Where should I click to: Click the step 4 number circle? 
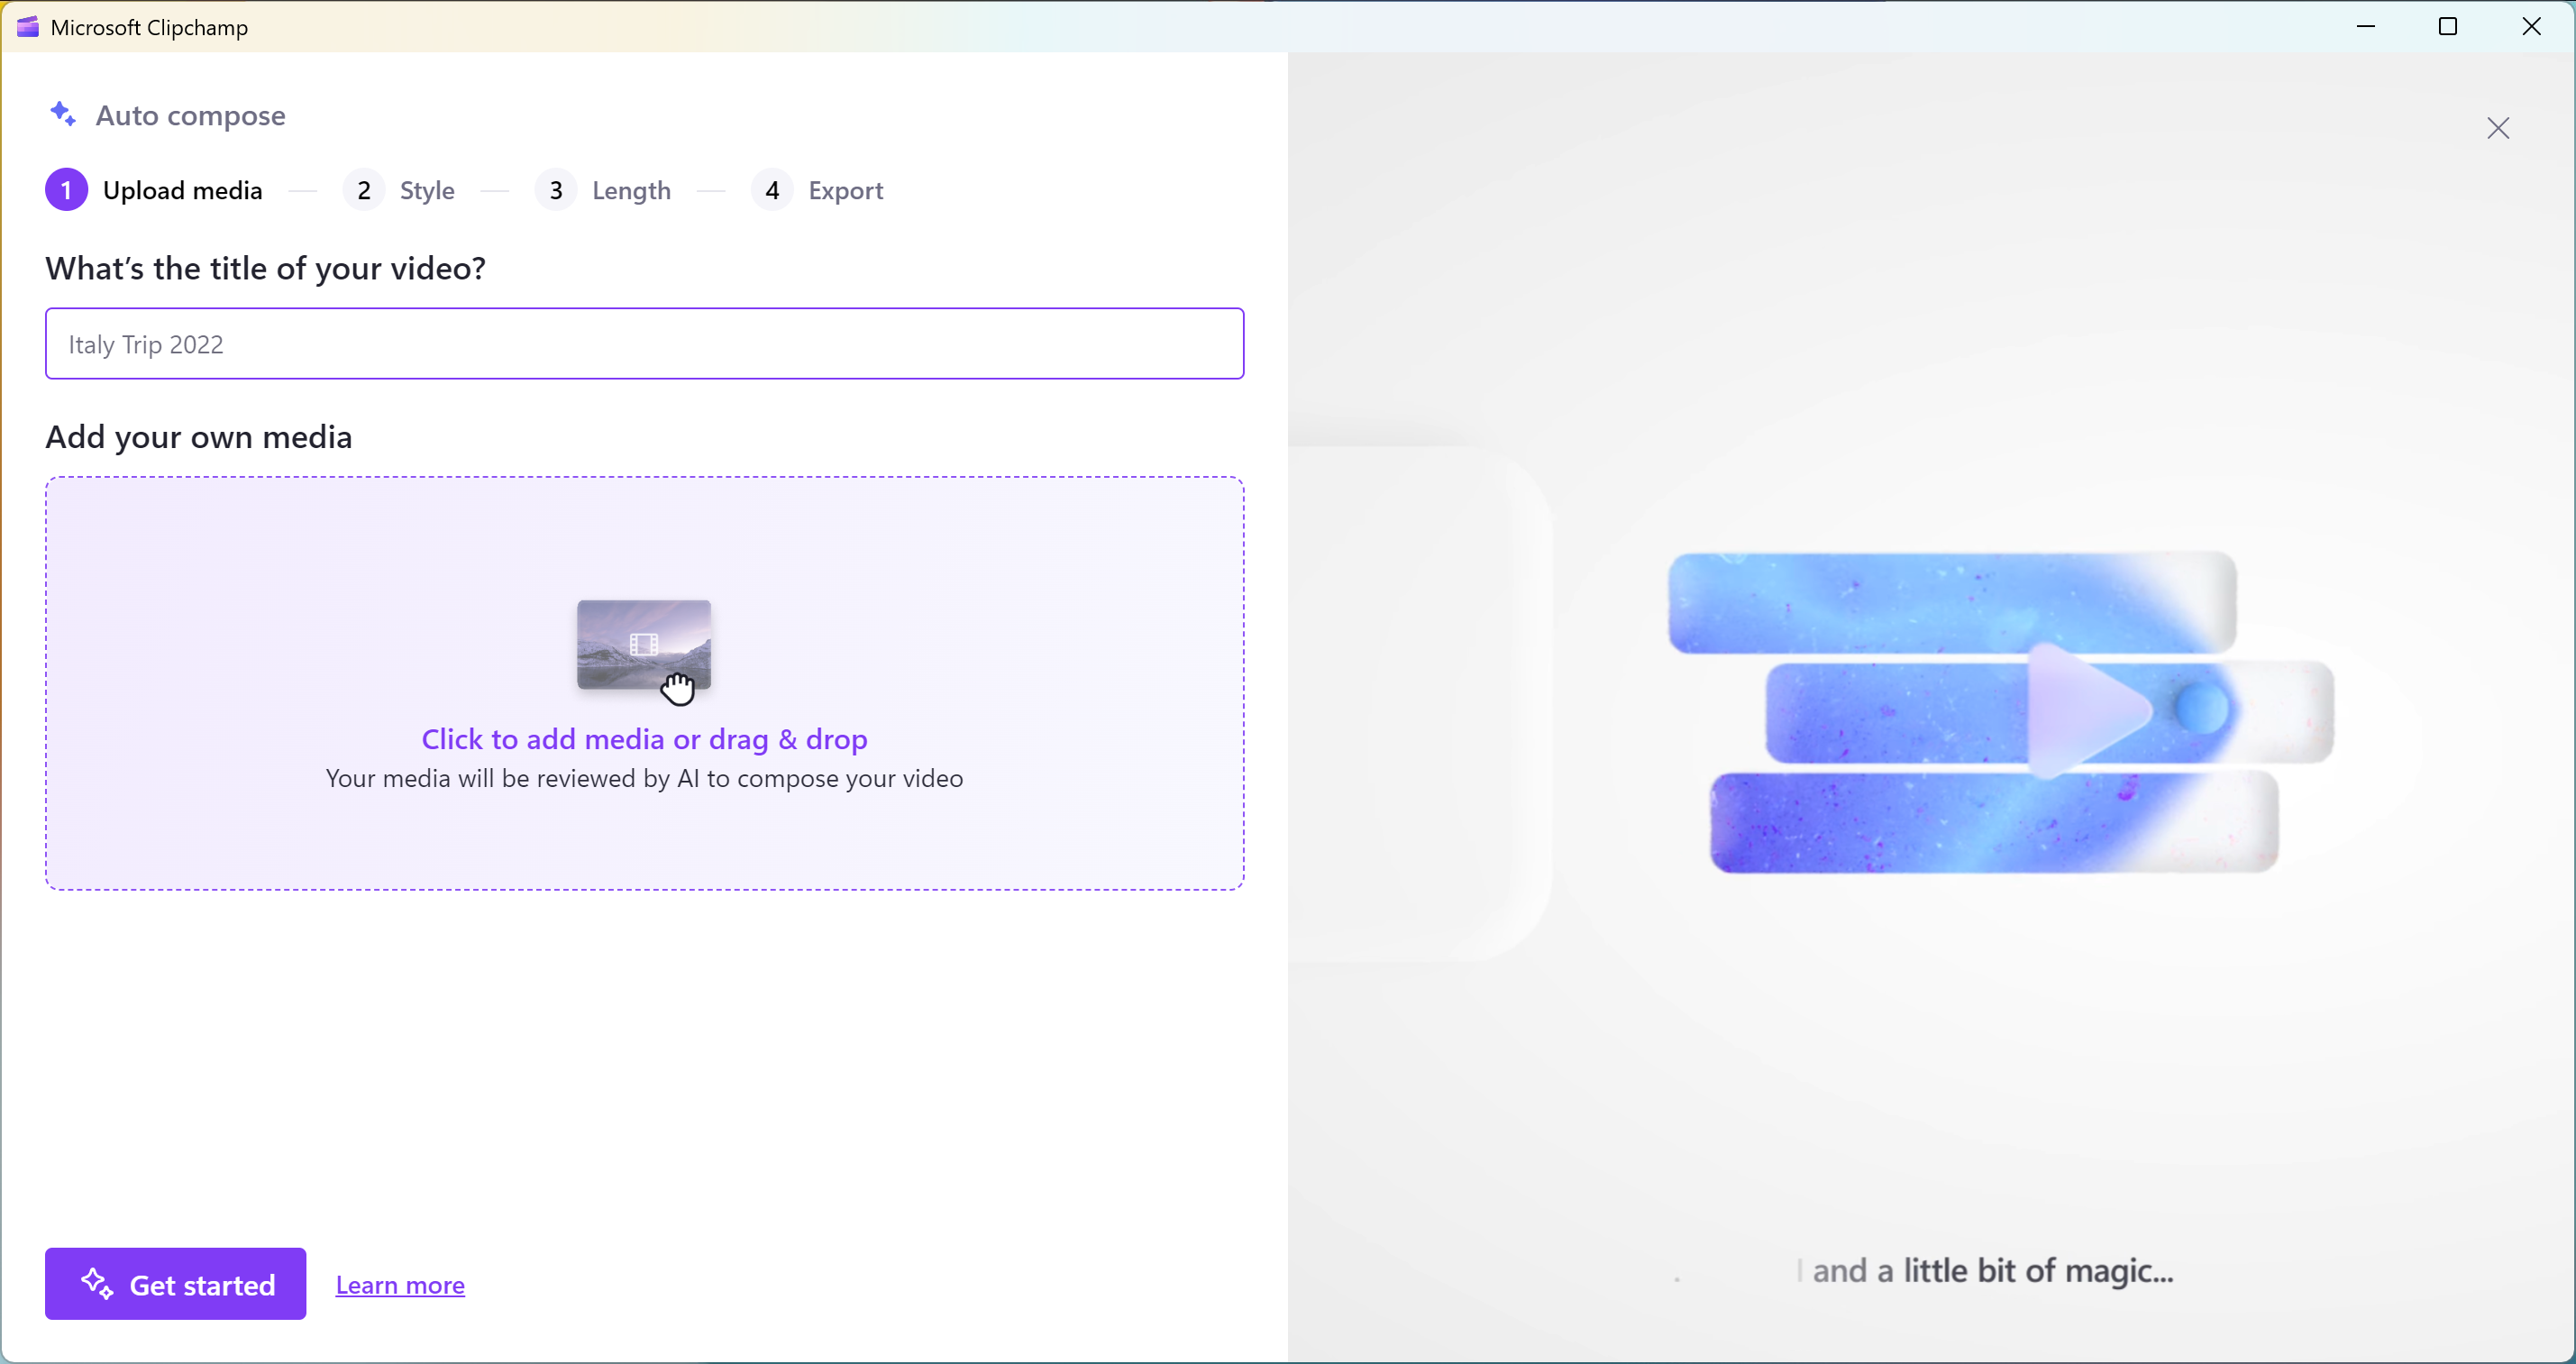(x=772, y=190)
